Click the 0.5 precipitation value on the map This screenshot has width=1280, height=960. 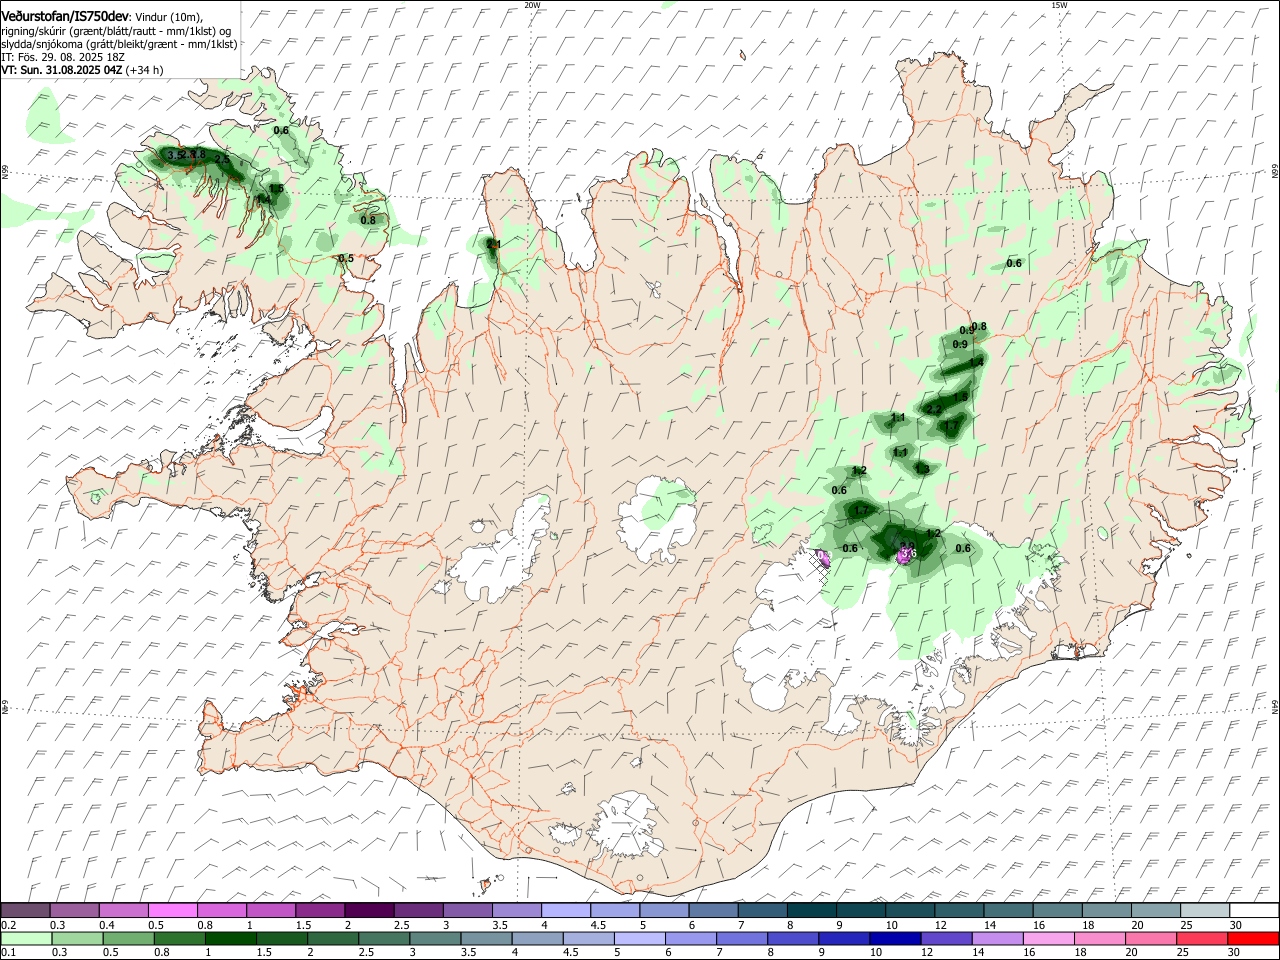pos(346,258)
